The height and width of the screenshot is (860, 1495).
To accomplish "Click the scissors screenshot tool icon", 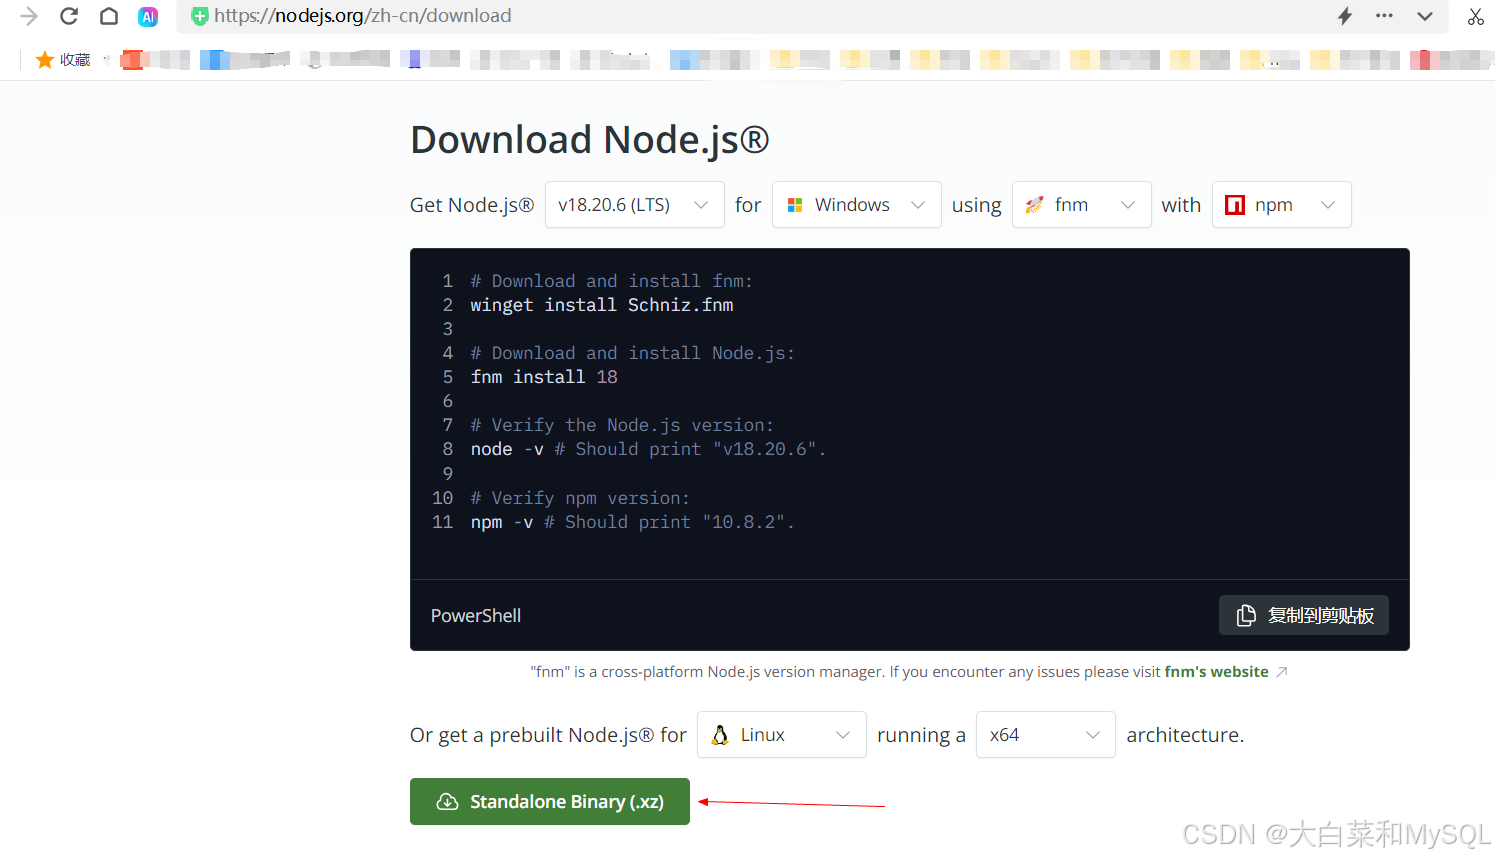I will coord(1476,16).
